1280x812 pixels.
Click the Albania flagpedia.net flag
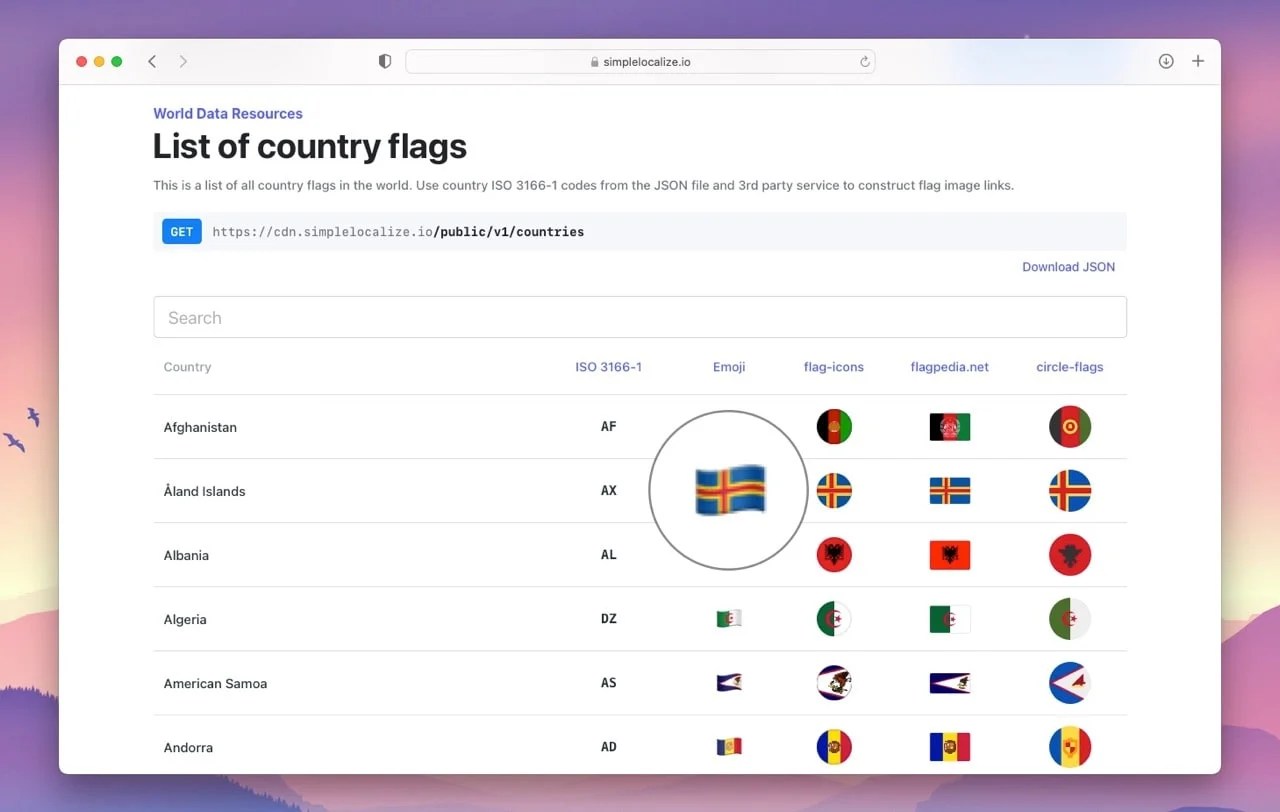[x=949, y=555]
